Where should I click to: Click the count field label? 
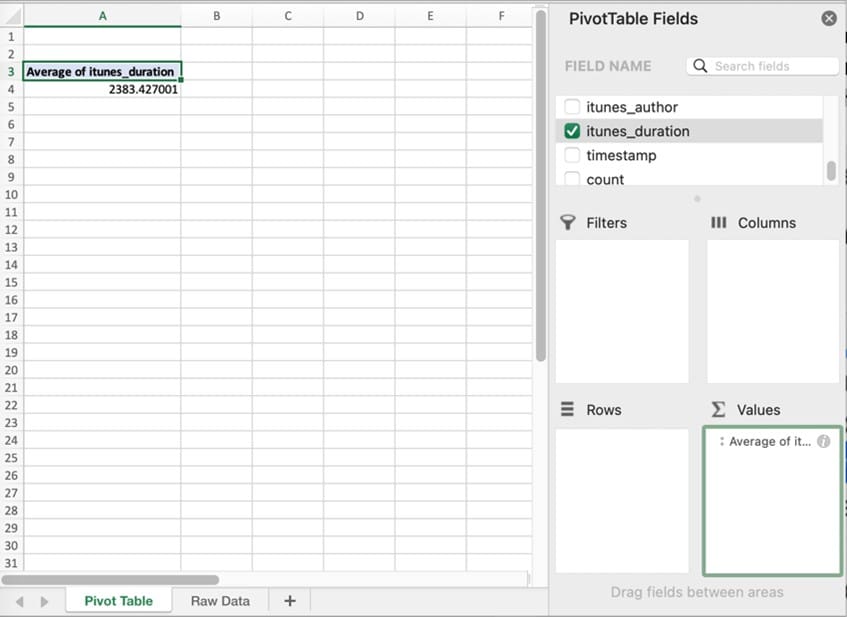605,179
